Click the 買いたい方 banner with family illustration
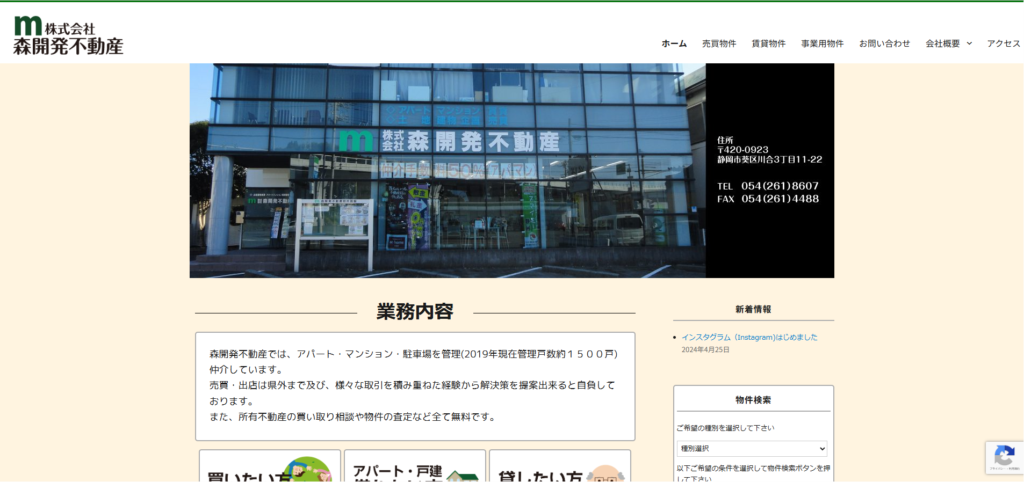 tap(269, 468)
